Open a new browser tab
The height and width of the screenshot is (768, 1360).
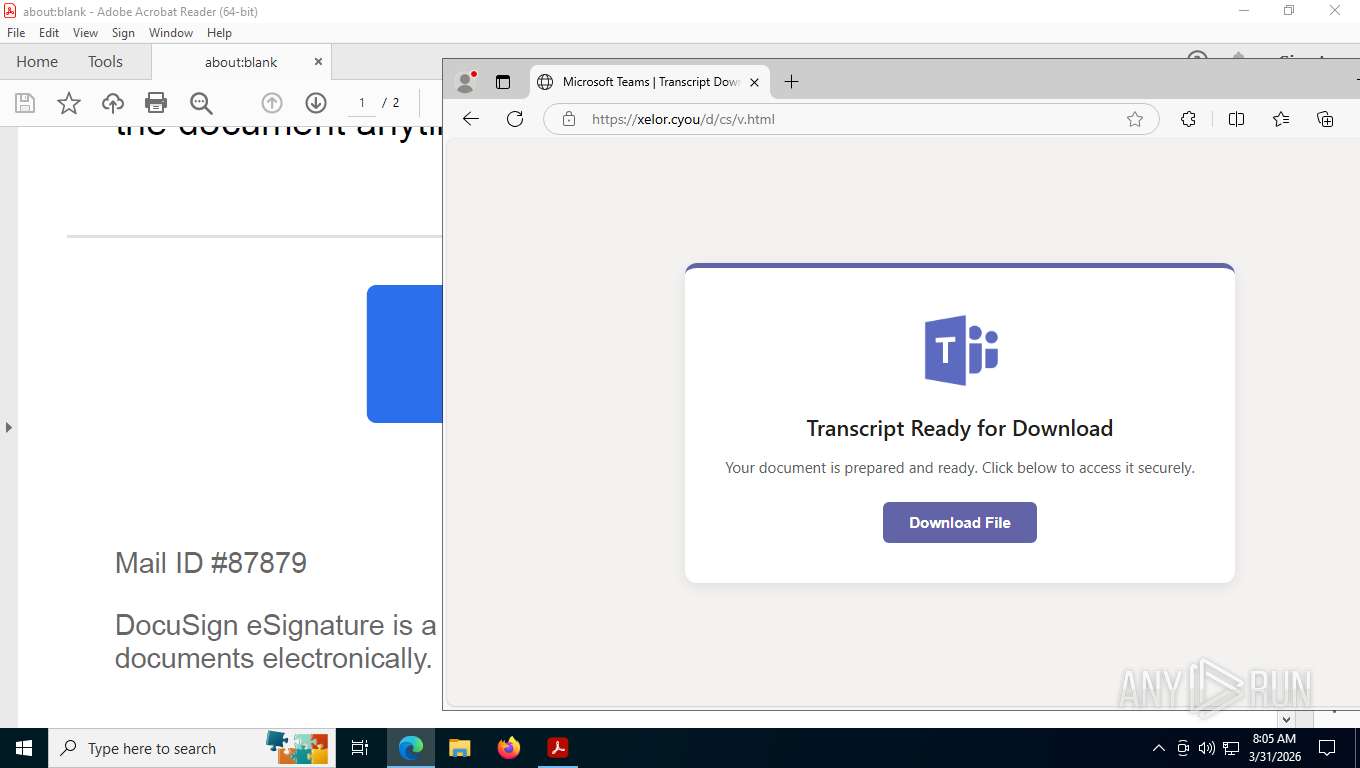coord(791,82)
